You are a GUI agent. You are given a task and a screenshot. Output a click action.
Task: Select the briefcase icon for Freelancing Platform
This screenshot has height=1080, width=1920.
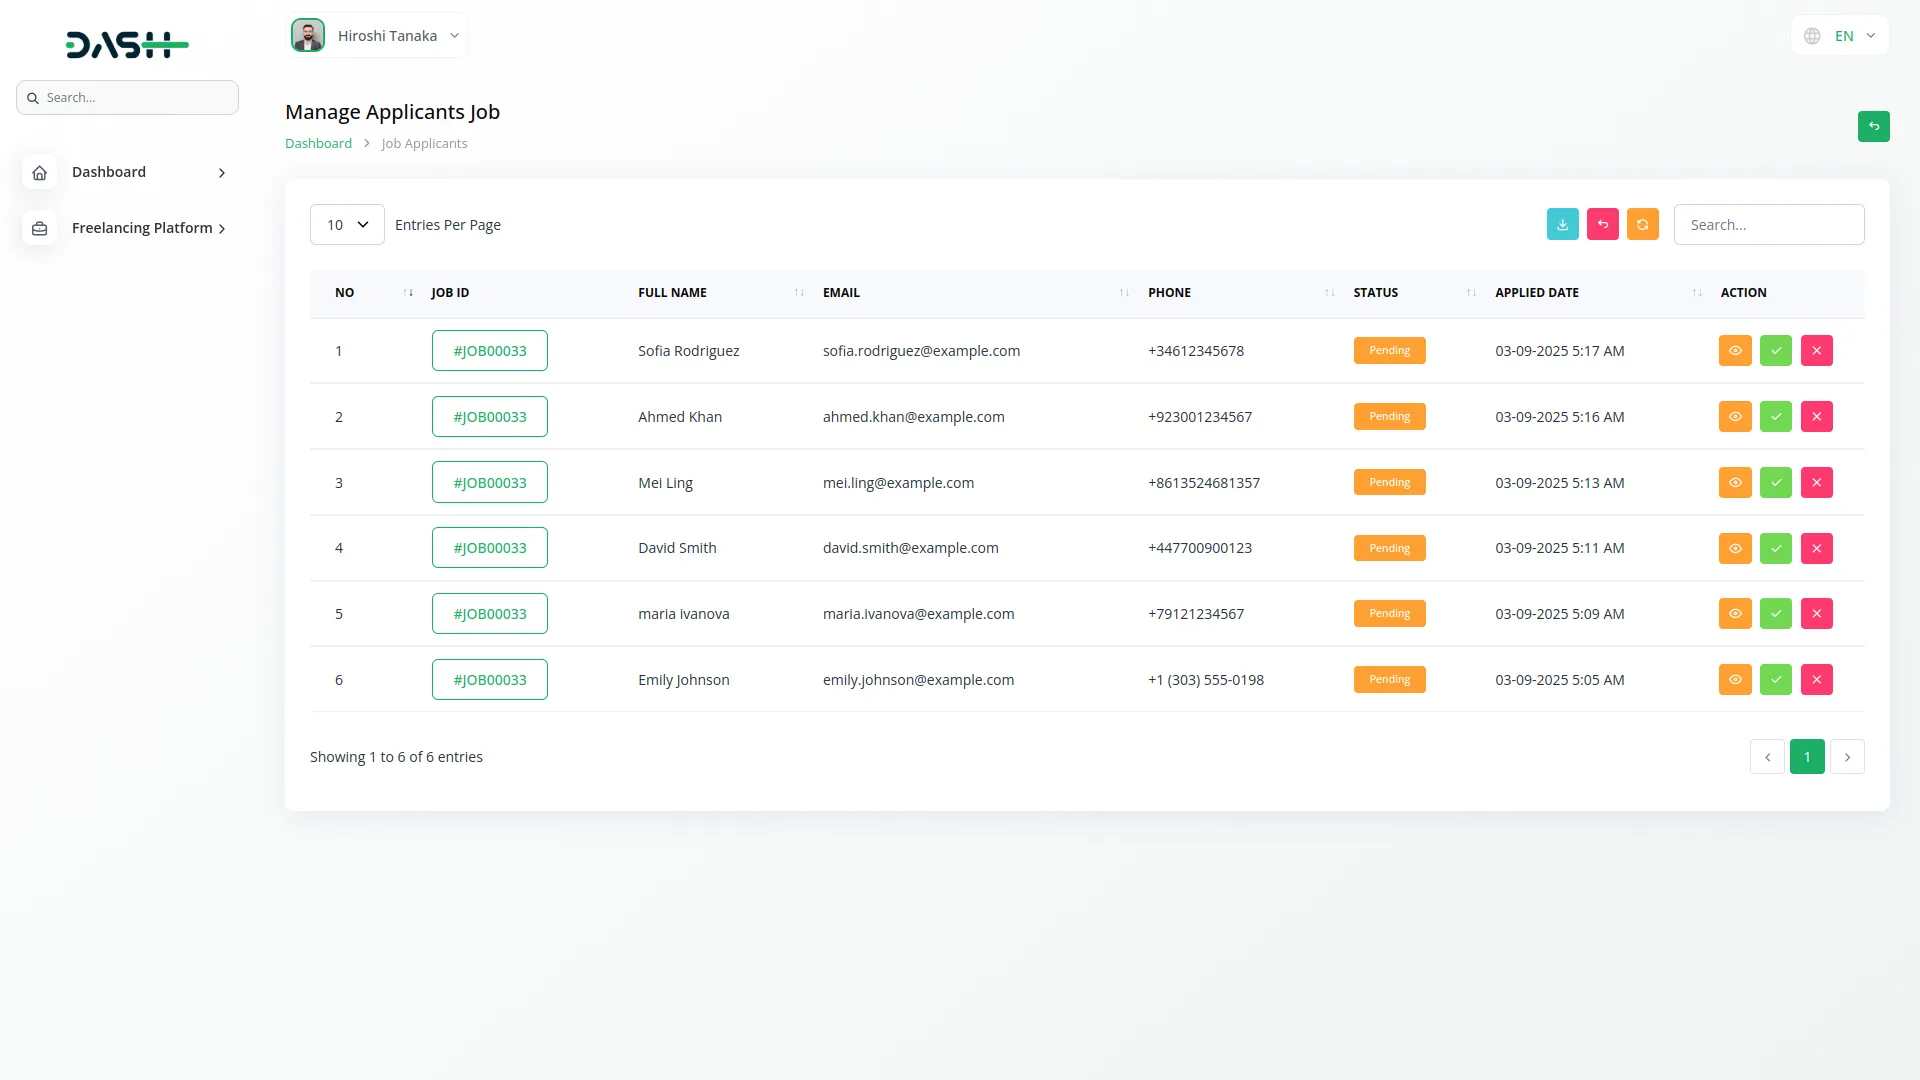pyautogui.click(x=39, y=228)
